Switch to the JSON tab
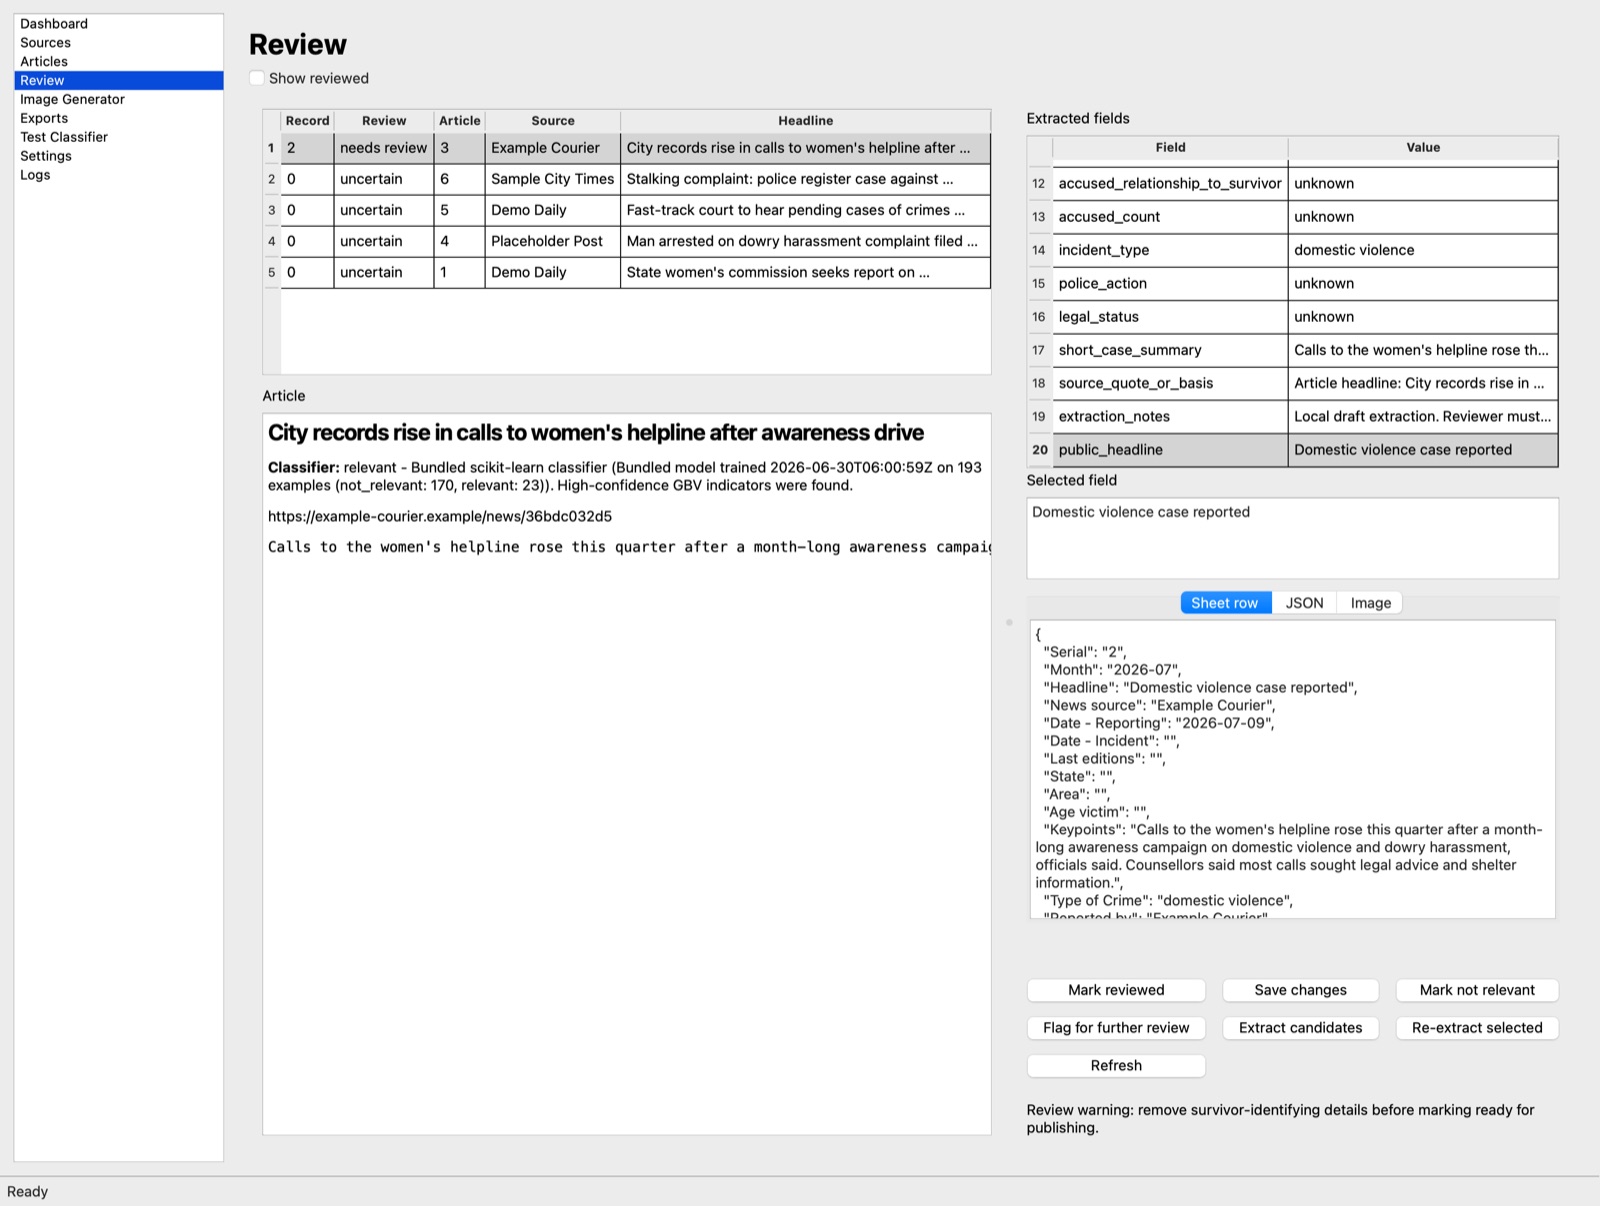 click(1304, 603)
